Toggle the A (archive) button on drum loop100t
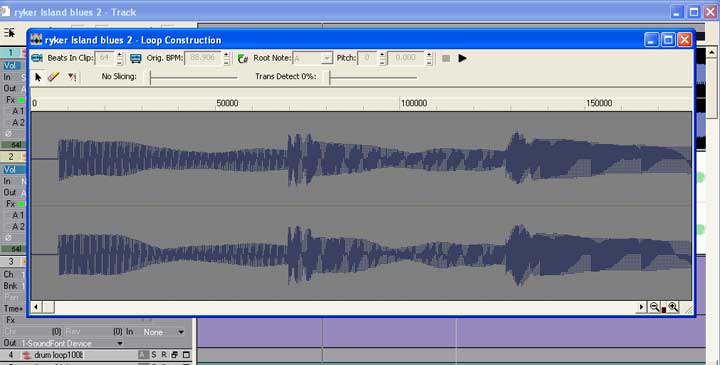The image size is (720, 365). click(x=143, y=355)
